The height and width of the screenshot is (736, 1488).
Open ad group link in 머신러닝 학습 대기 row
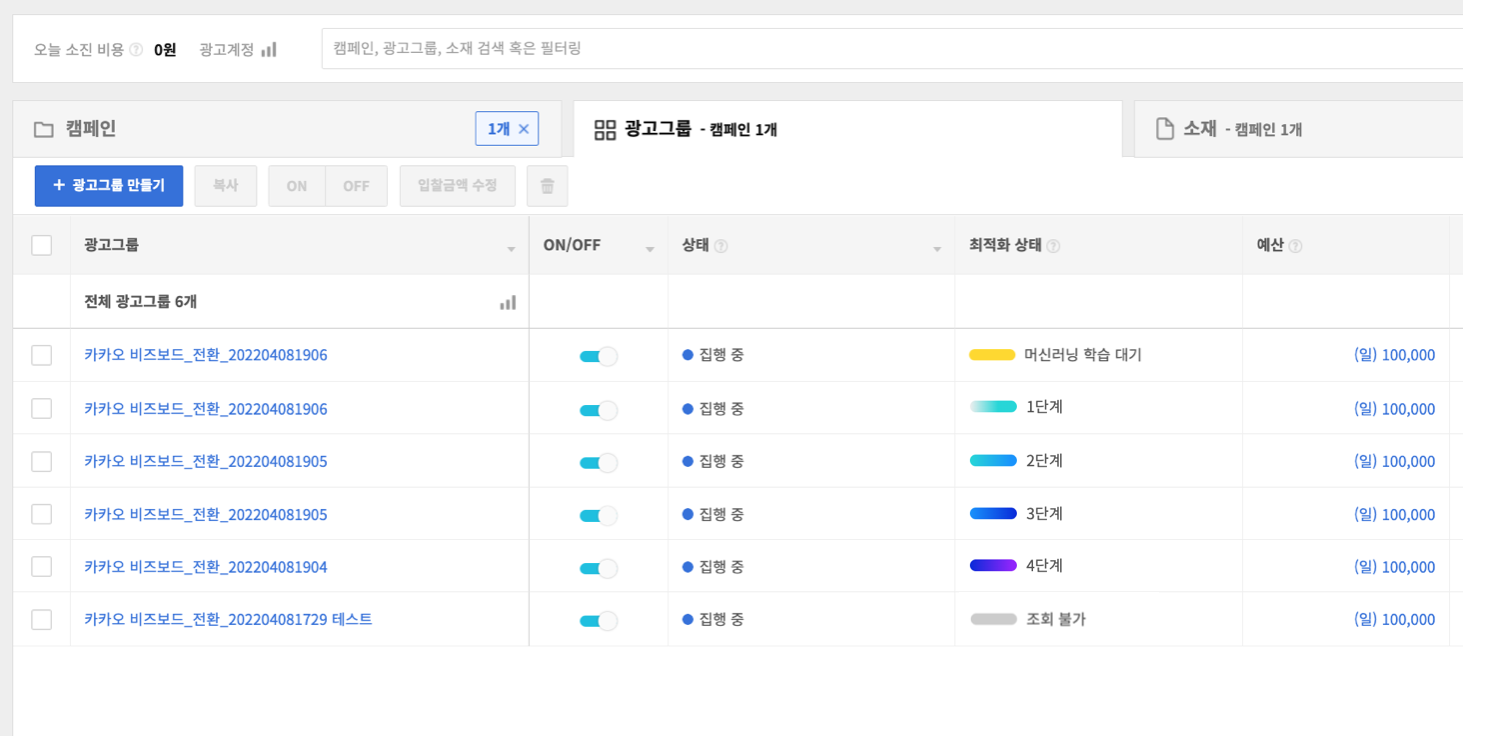pos(206,355)
